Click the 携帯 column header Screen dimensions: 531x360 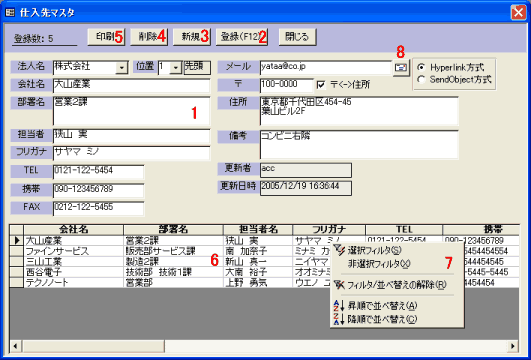[x=481, y=229]
